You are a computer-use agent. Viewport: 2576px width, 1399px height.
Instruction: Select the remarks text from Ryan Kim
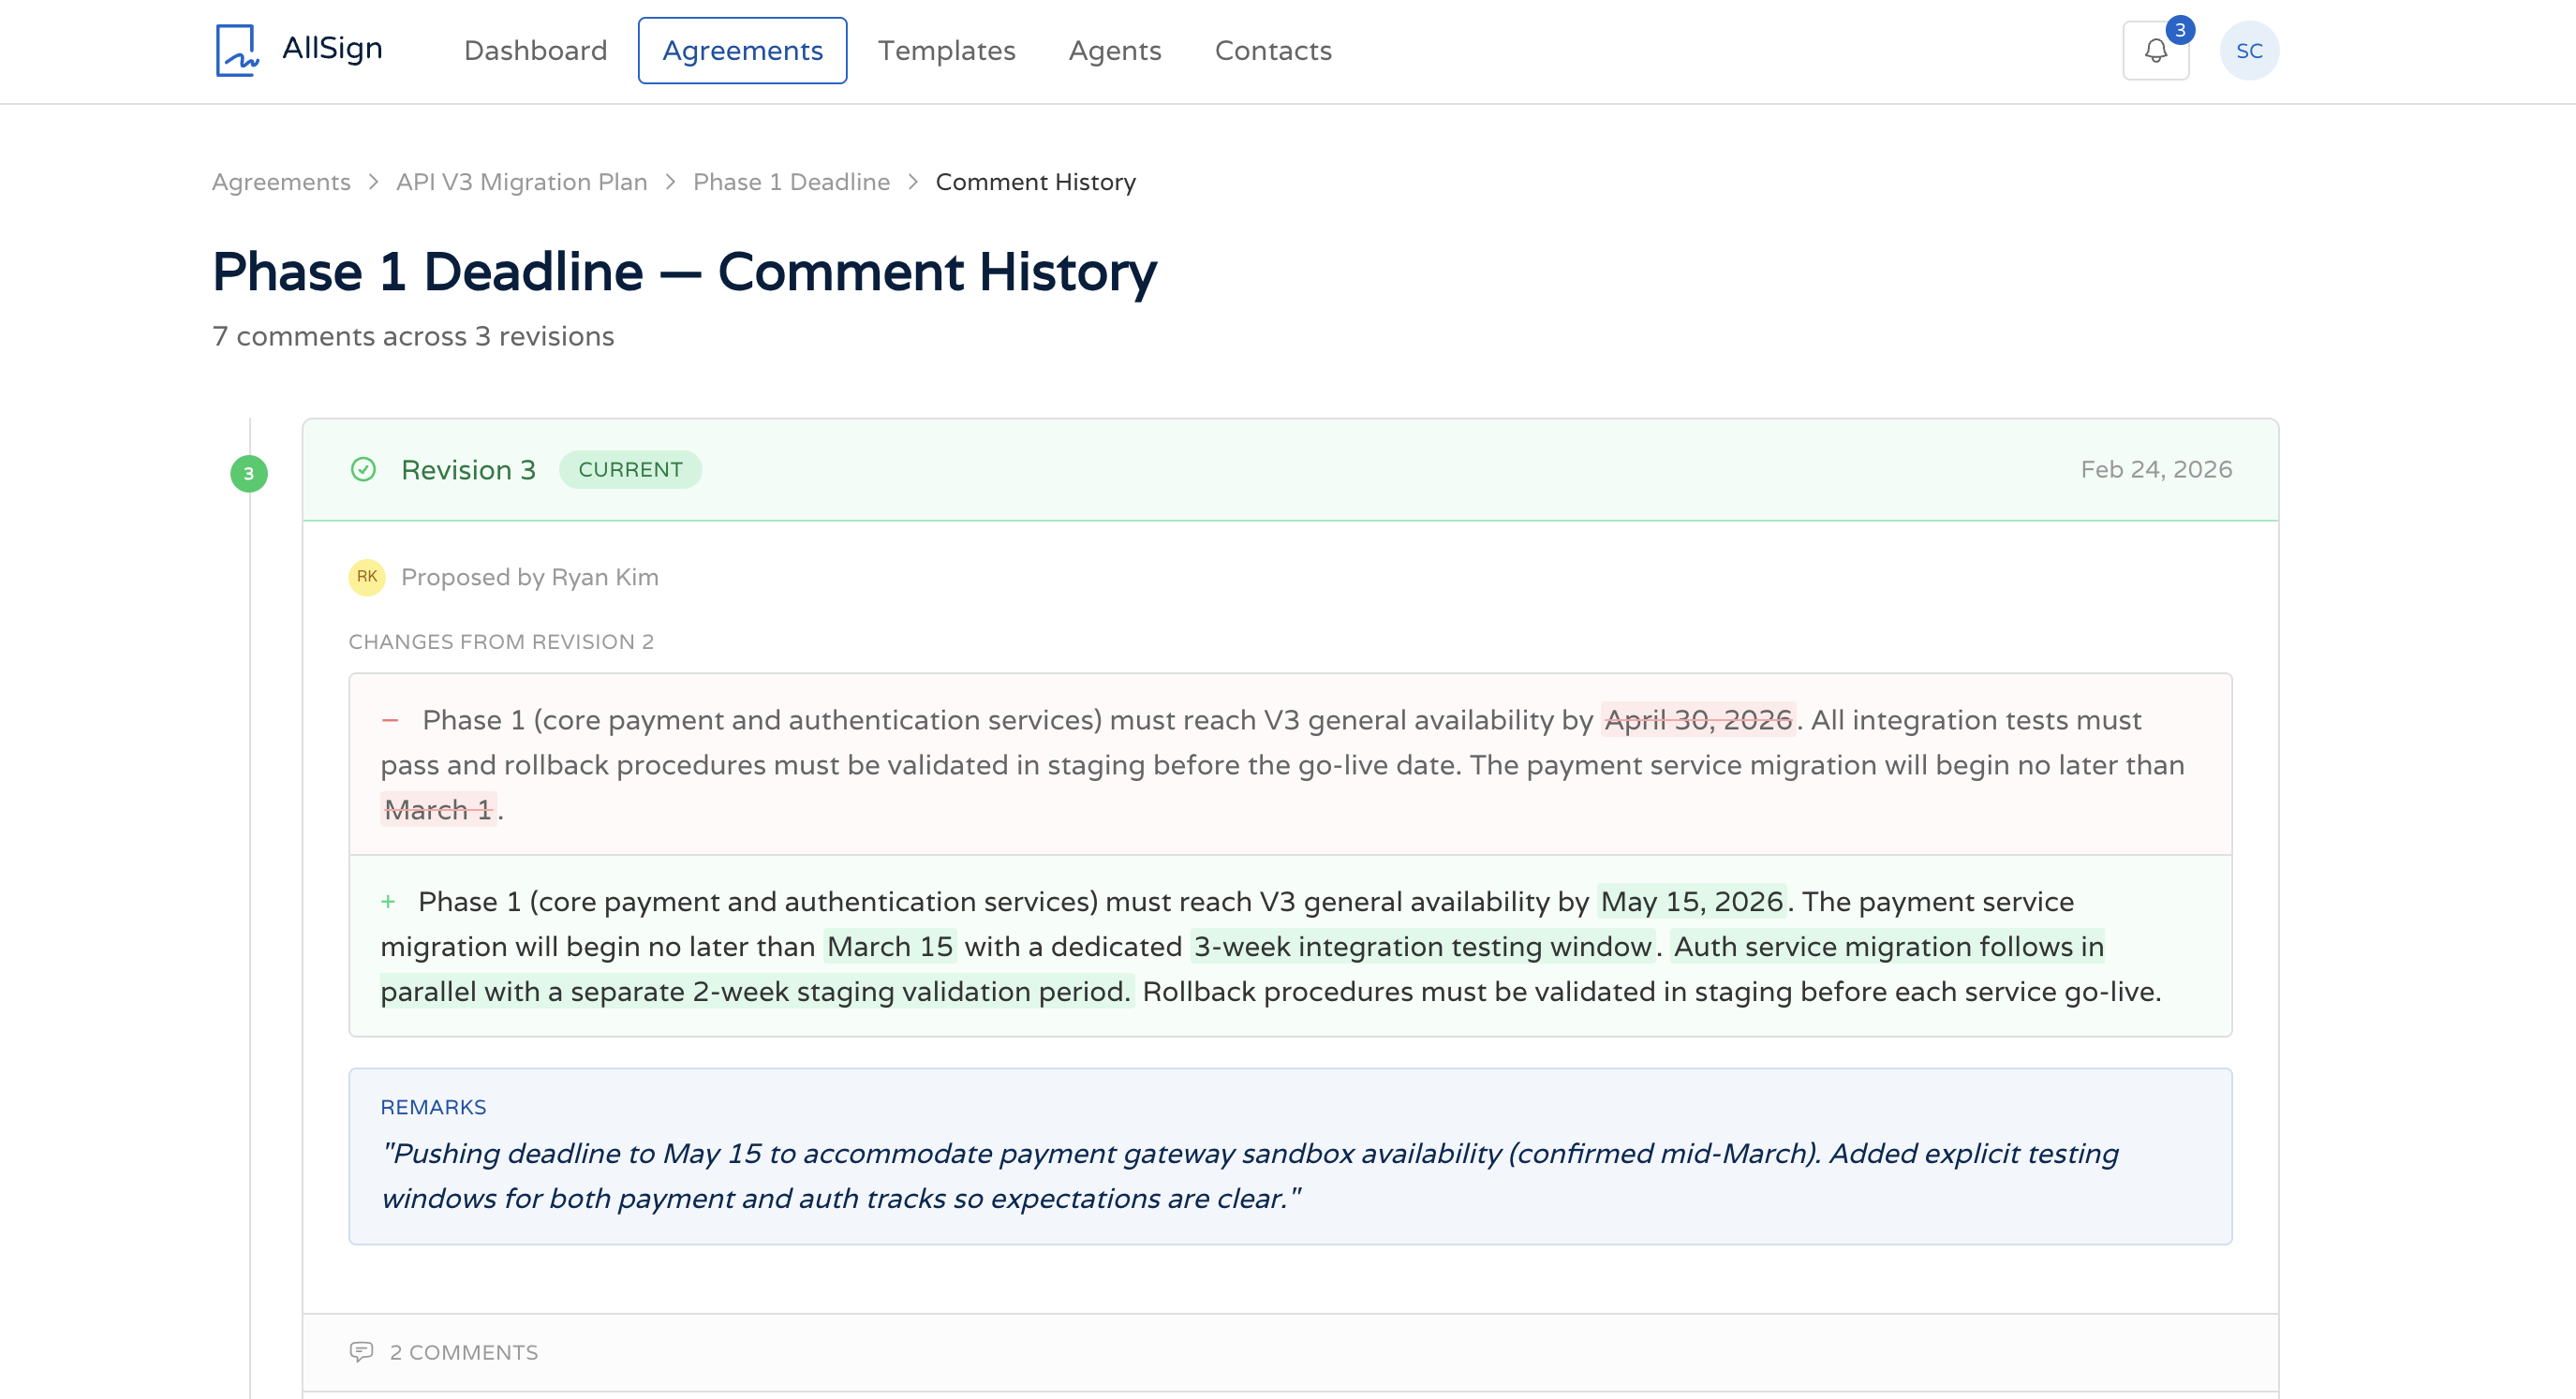1250,1175
